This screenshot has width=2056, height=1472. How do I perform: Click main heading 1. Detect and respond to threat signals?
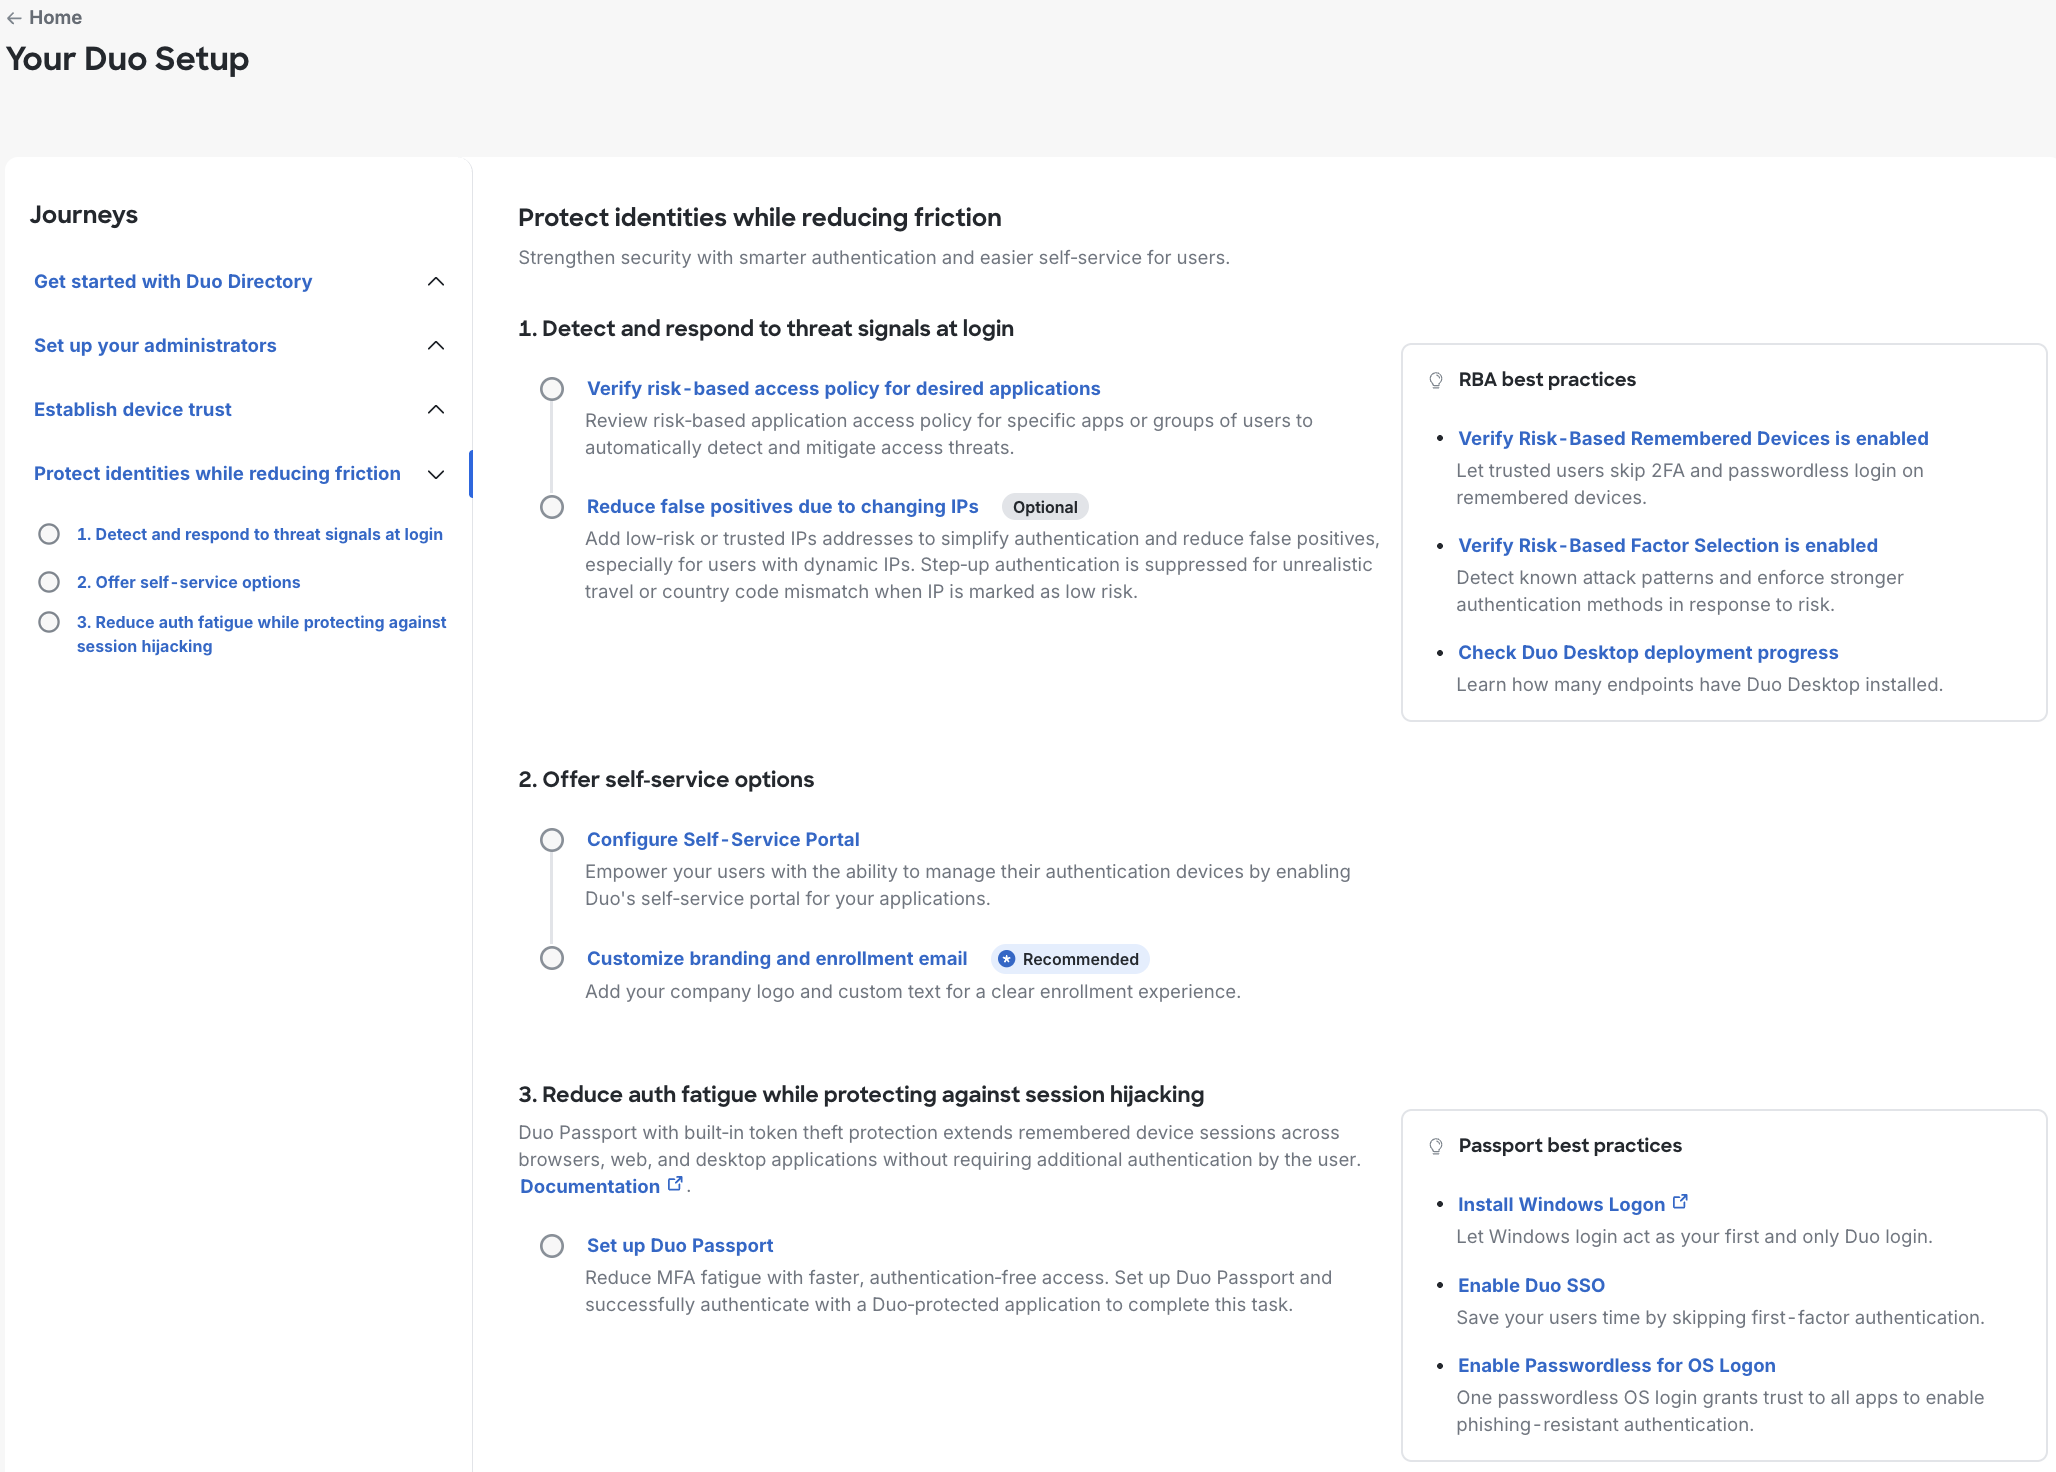(766, 329)
